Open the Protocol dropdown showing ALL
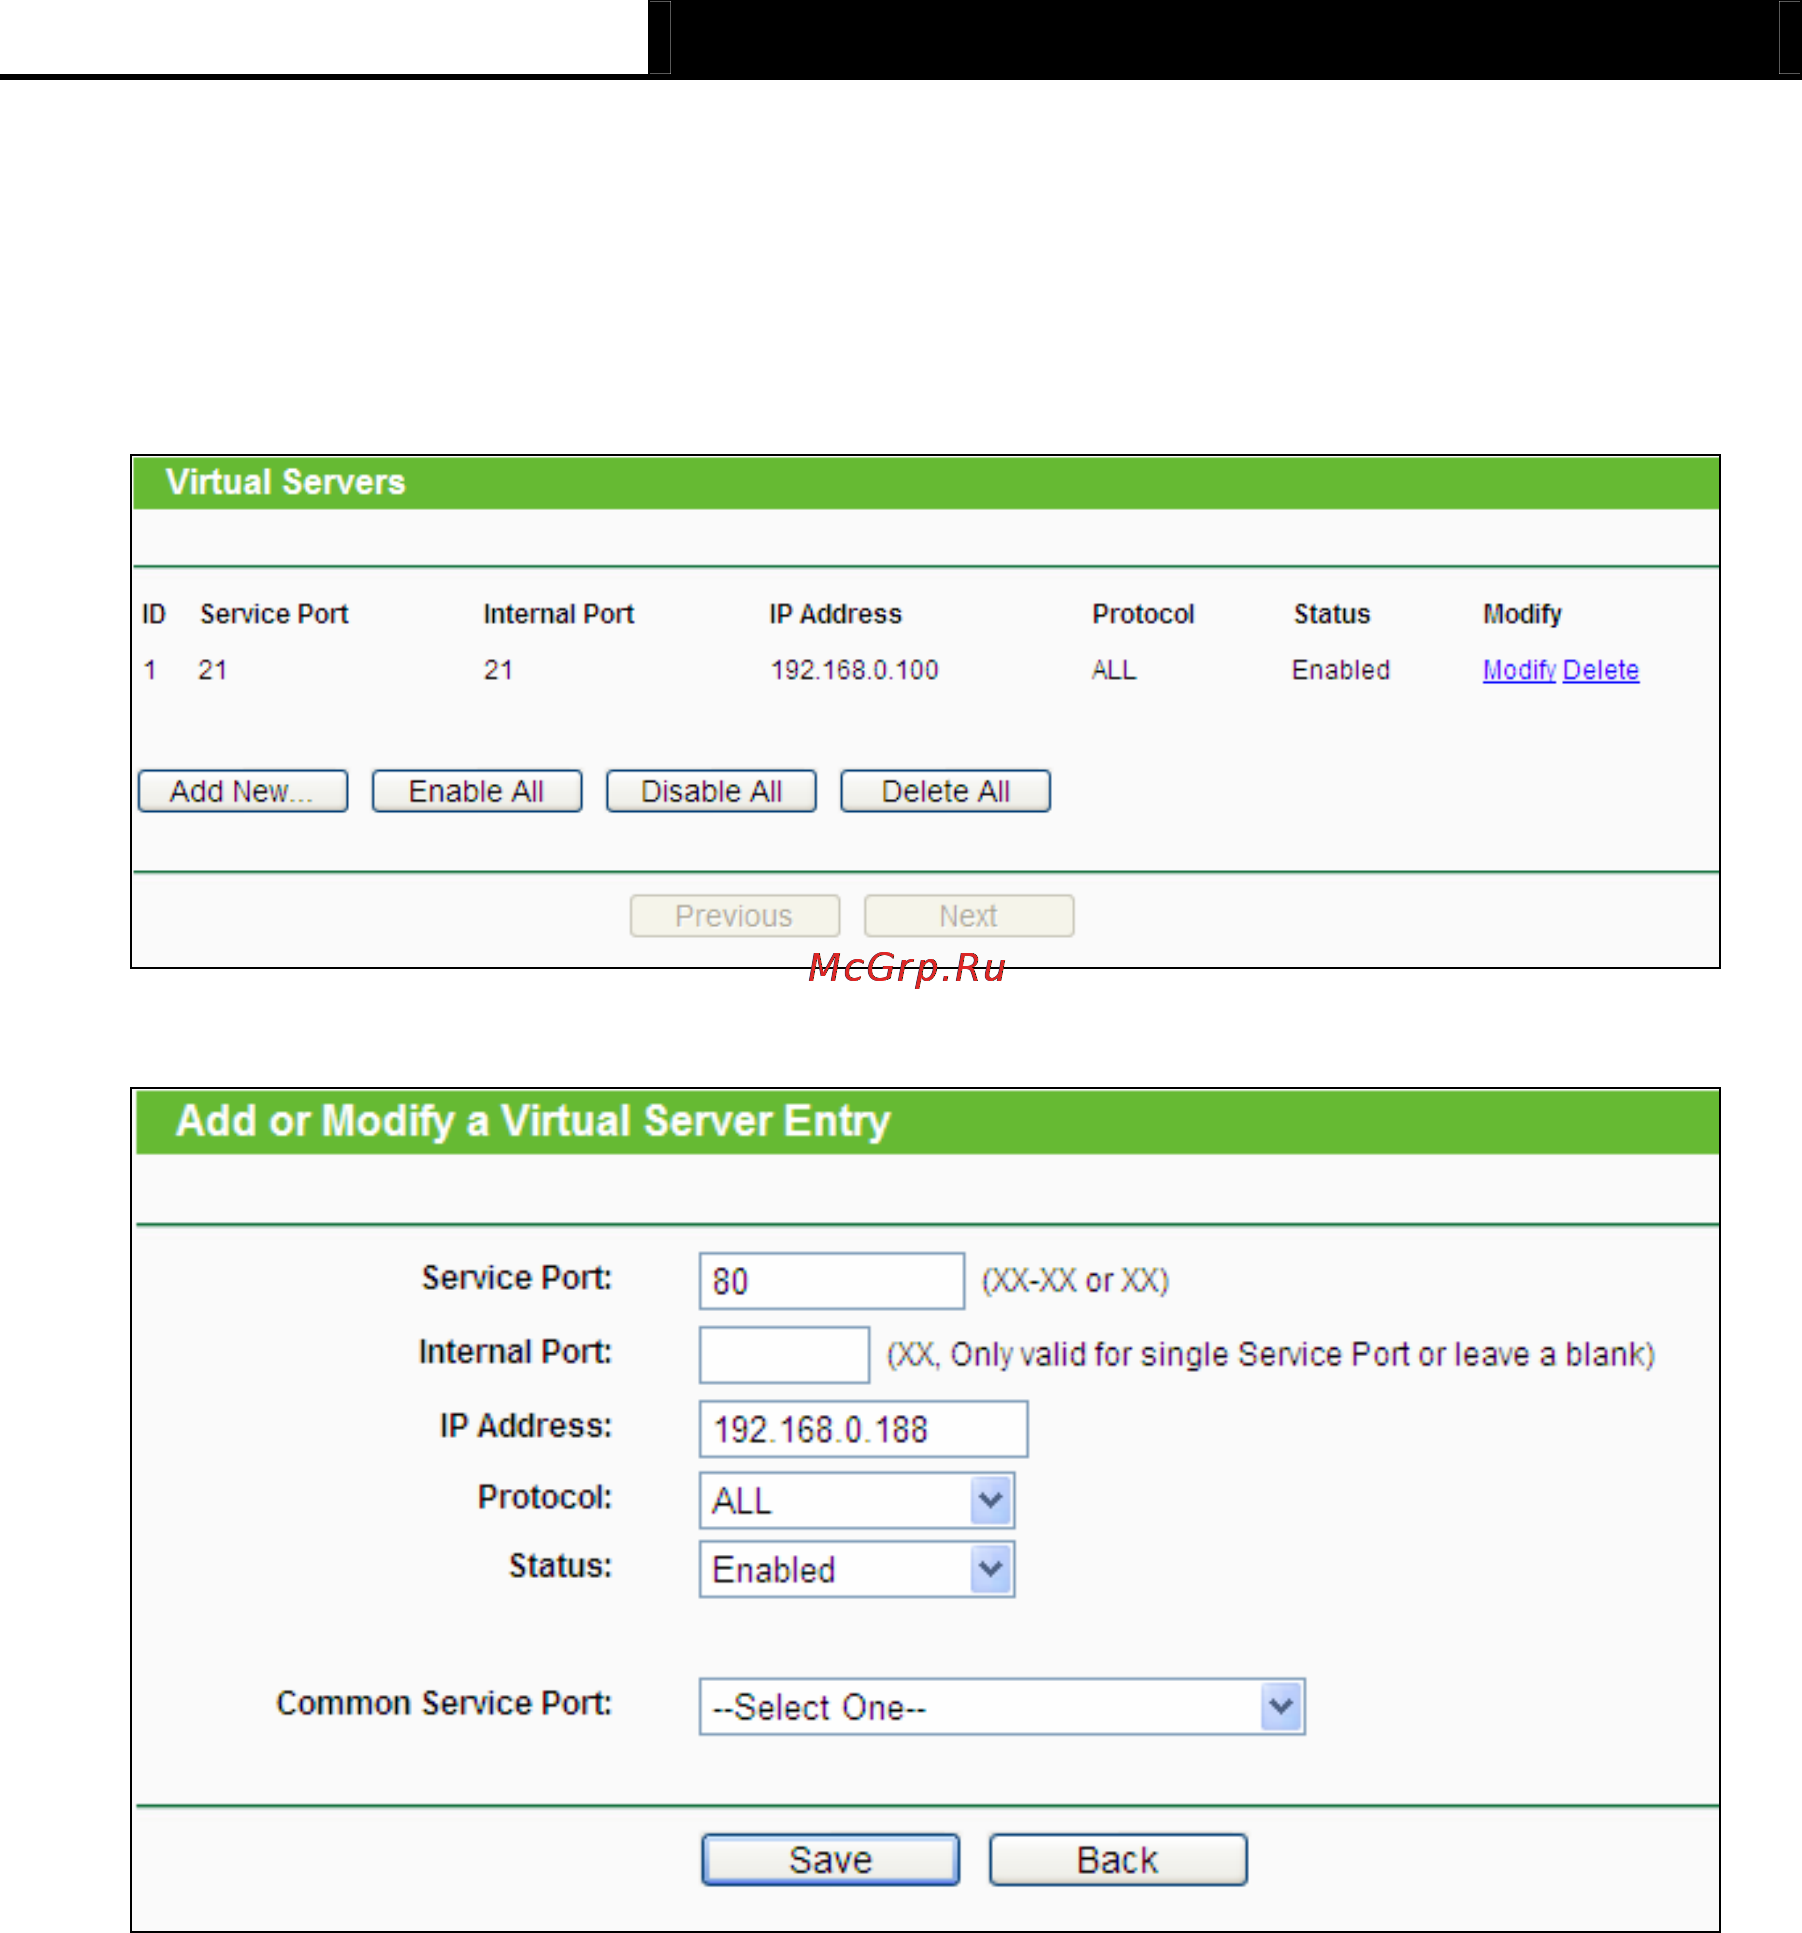The width and height of the screenshot is (1802, 1933). click(x=857, y=1500)
